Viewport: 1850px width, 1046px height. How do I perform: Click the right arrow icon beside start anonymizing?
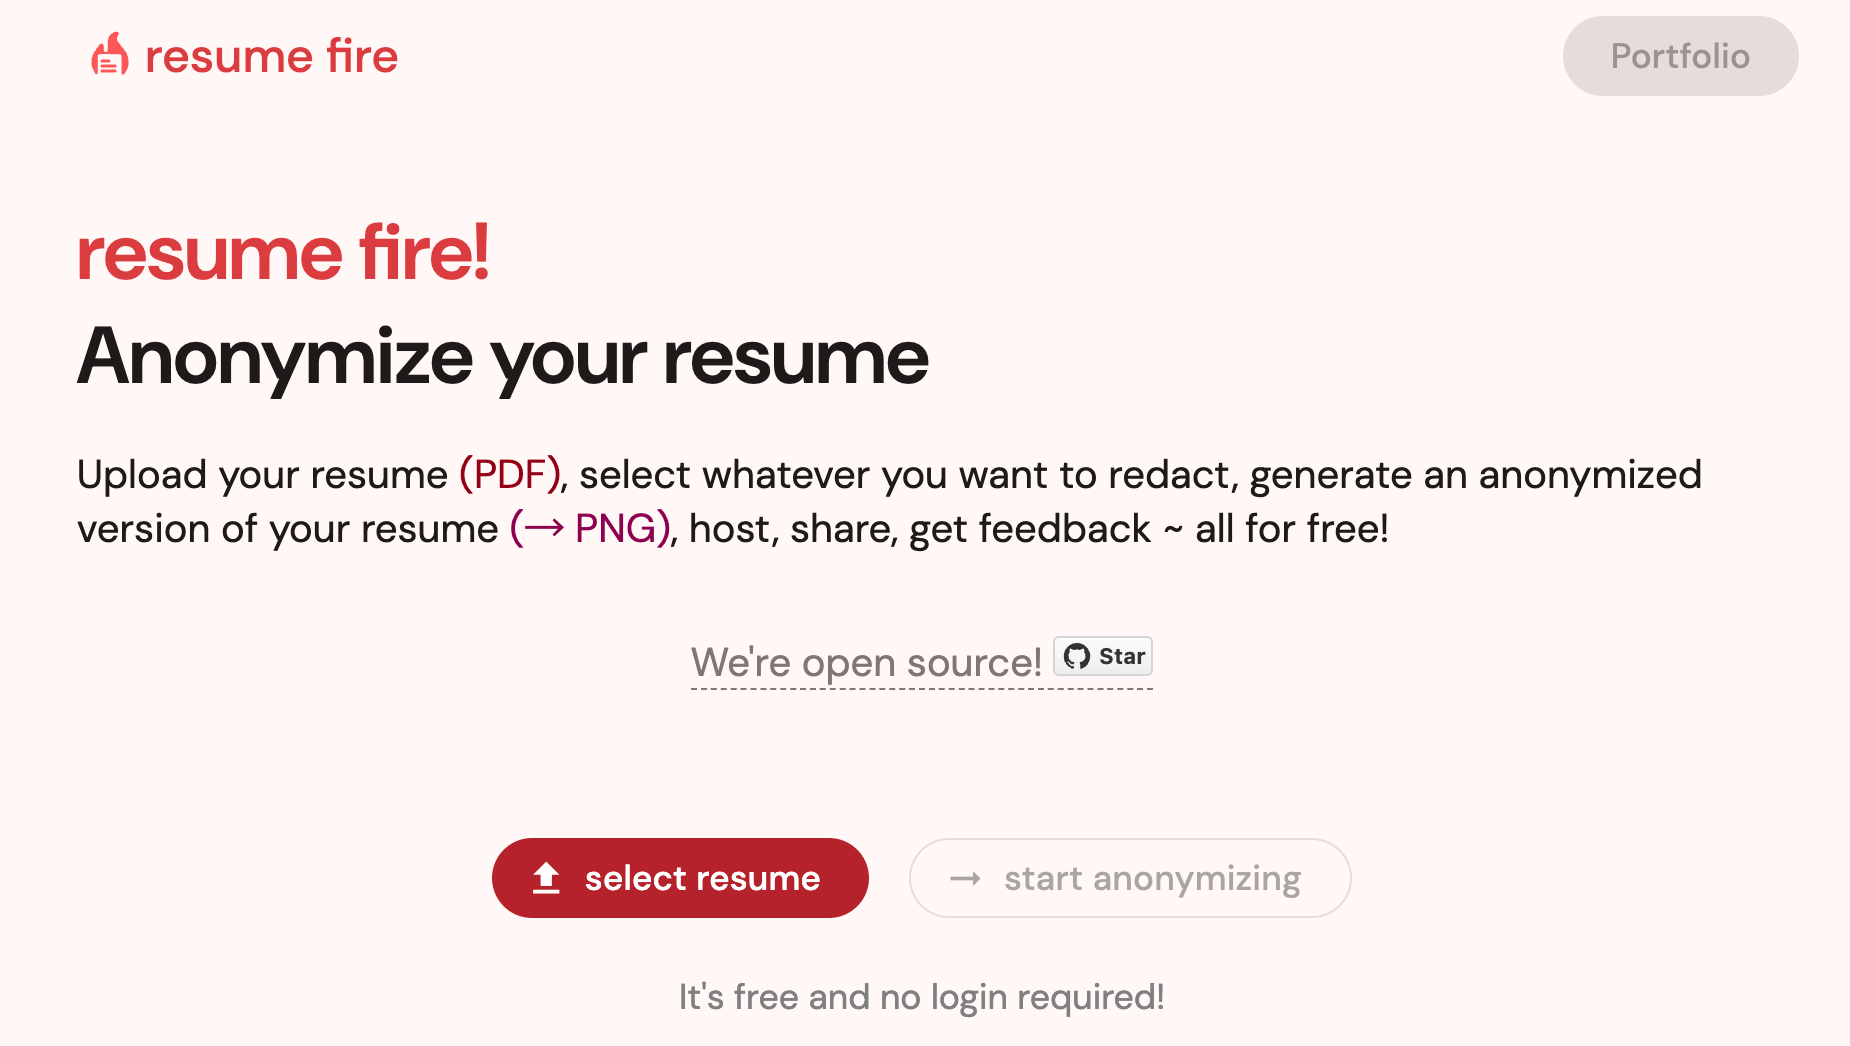965,878
